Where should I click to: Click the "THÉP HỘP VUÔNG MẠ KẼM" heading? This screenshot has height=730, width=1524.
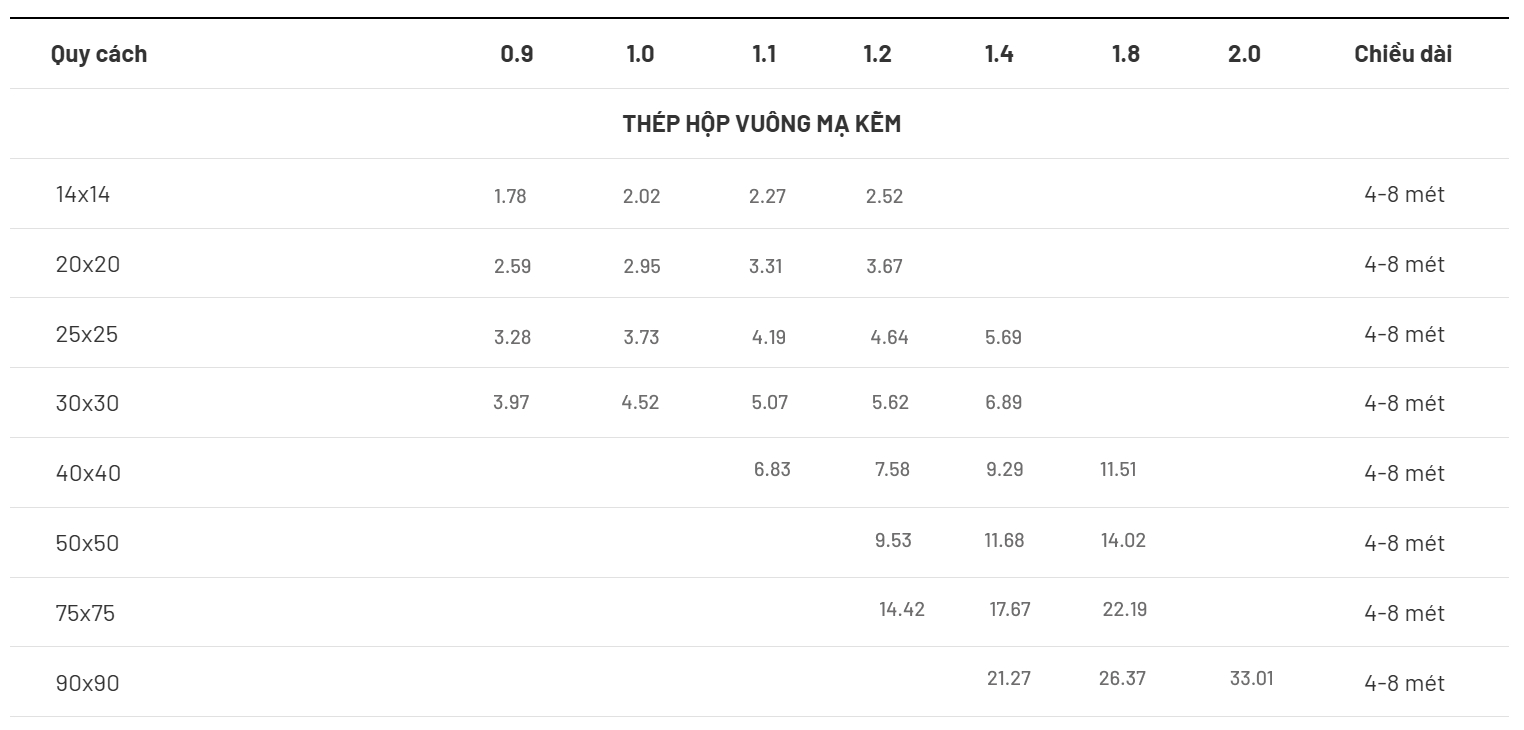pos(761,124)
